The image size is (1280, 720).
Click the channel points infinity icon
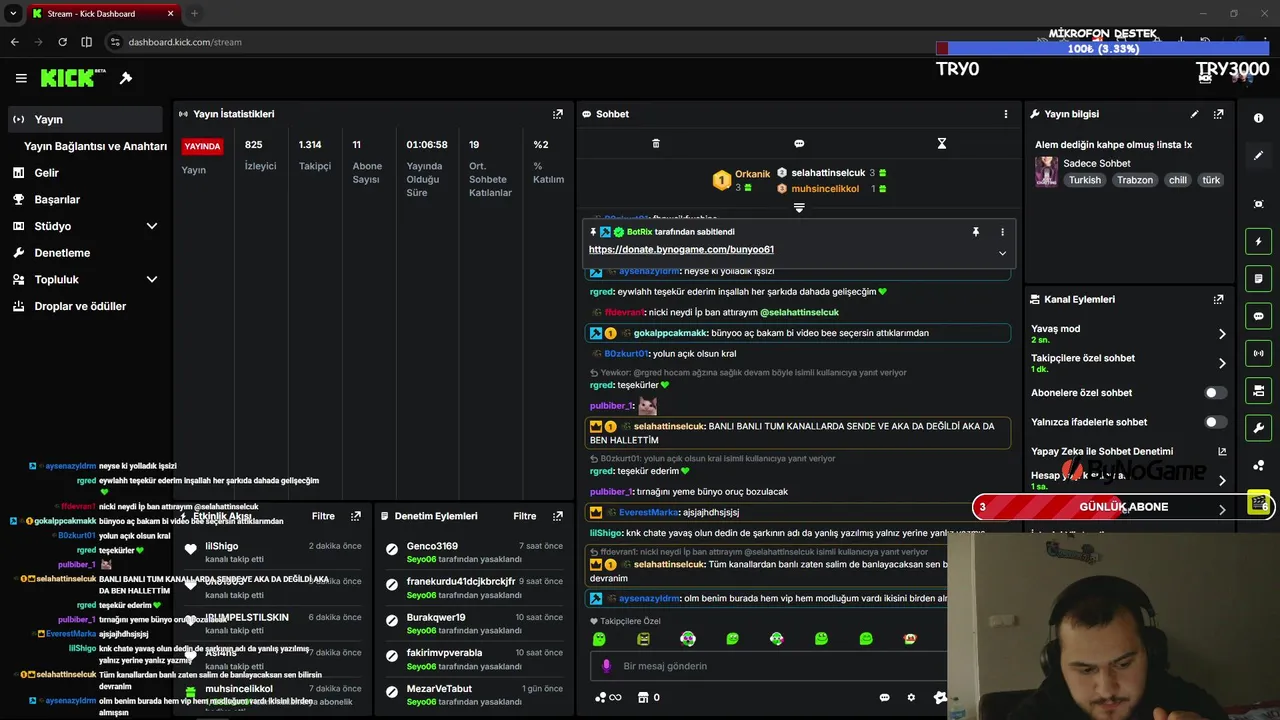(x=608, y=698)
